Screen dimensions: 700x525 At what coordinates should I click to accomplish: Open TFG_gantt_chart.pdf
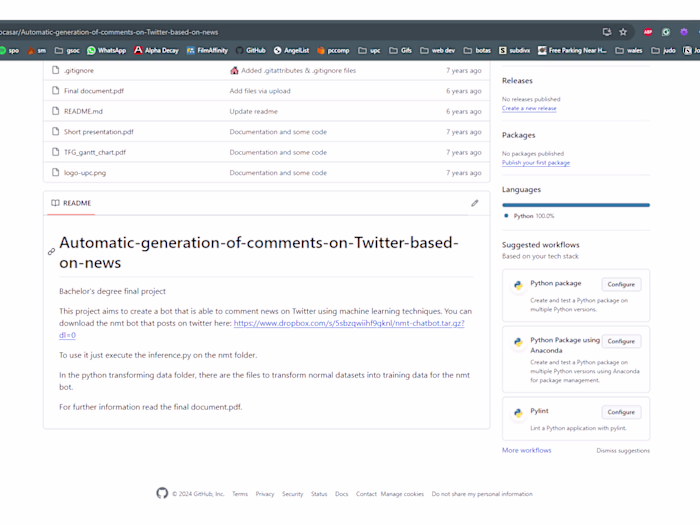coord(95,153)
